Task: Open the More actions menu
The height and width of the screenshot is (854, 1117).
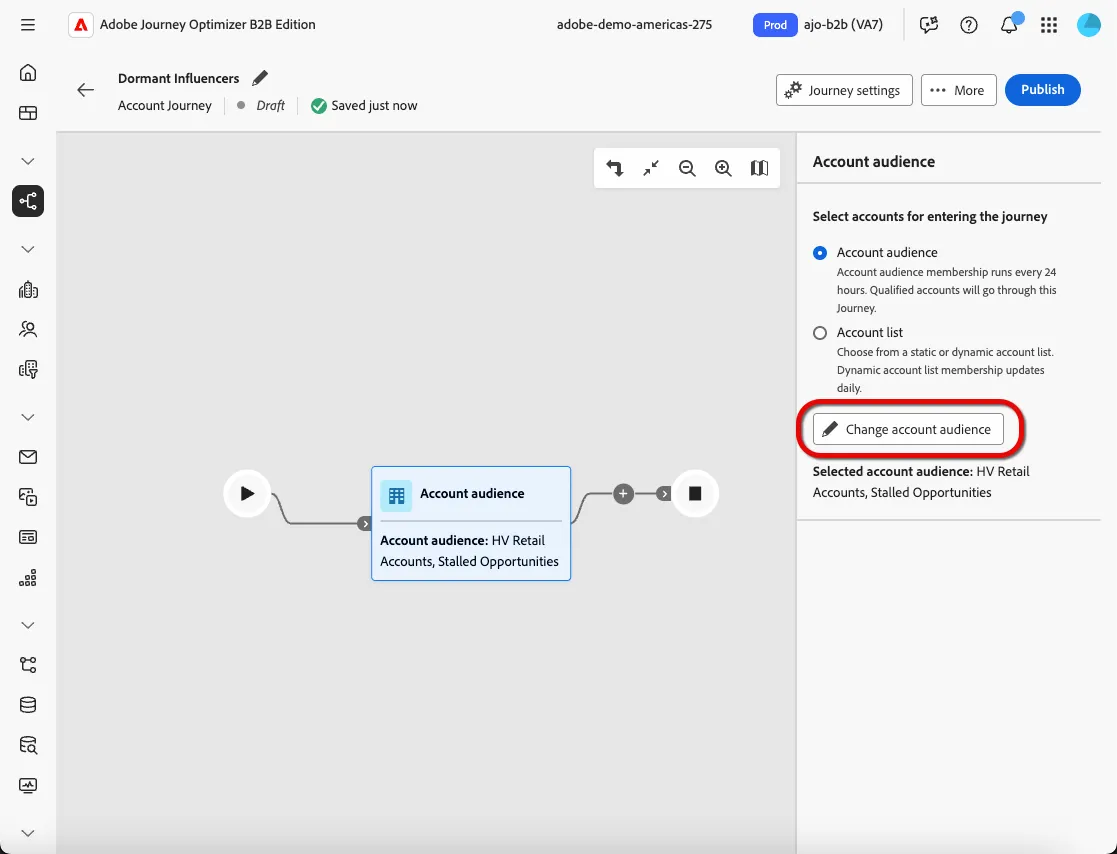Action: tap(958, 90)
